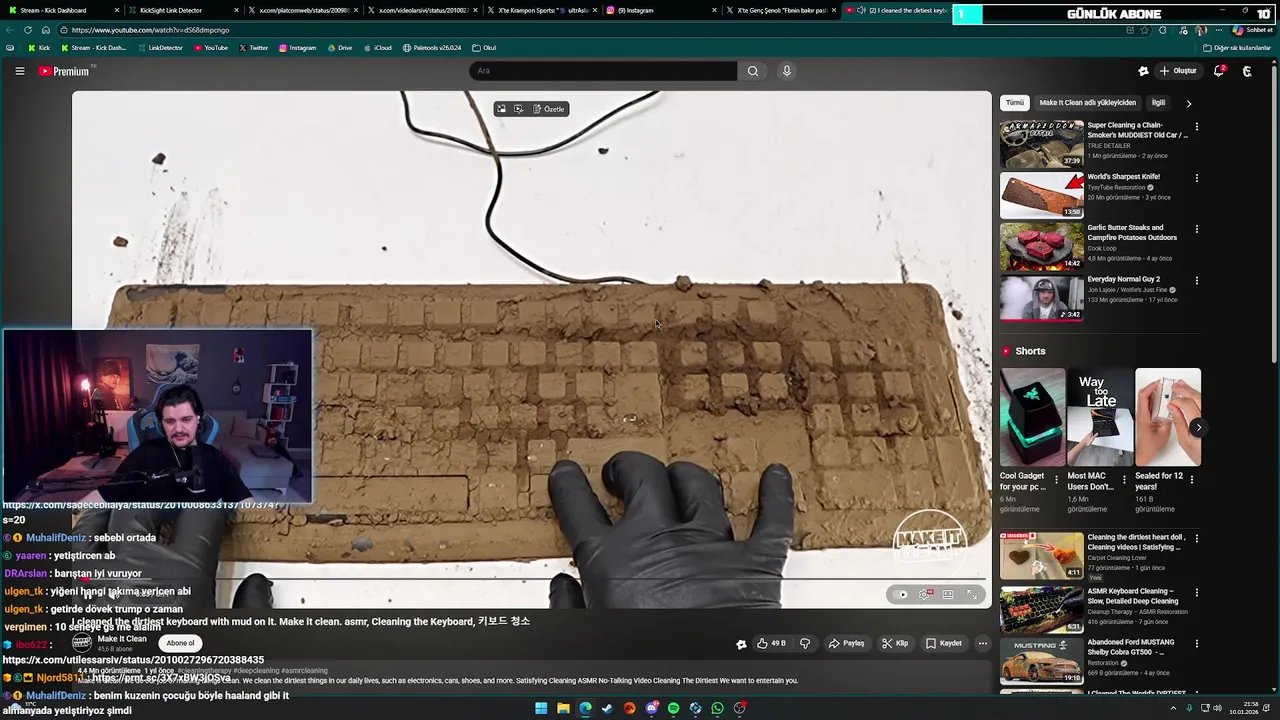Open the YouTube bookmark in bookmarks bar
1280x720 pixels.
pyautogui.click(x=211, y=48)
